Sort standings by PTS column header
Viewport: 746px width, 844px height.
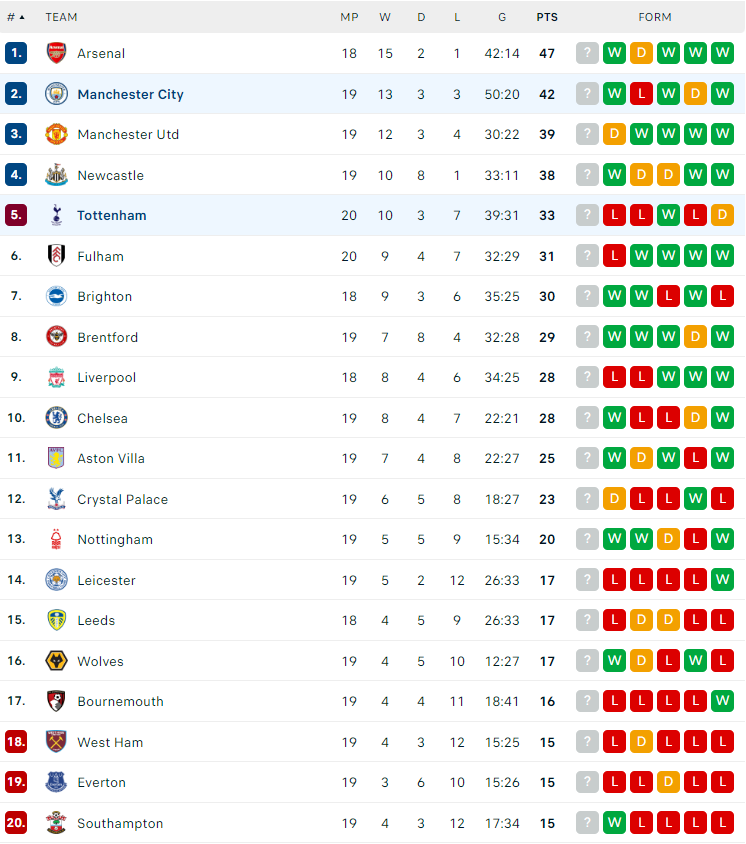click(x=547, y=17)
